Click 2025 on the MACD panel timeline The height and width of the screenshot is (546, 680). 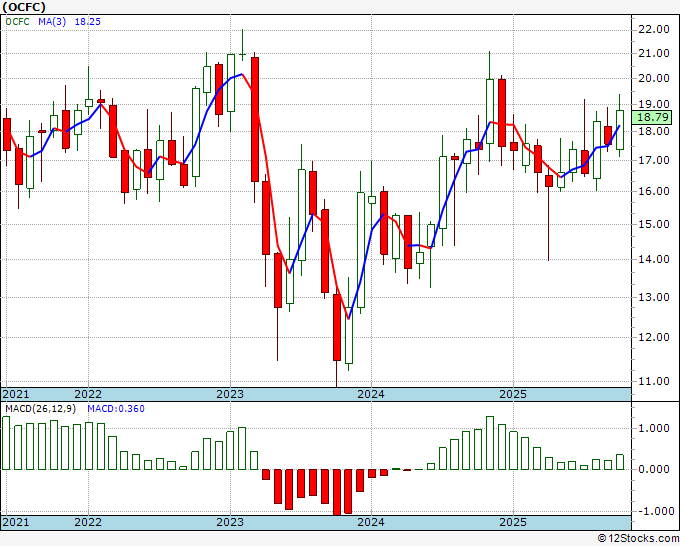click(x=513, y=522)
